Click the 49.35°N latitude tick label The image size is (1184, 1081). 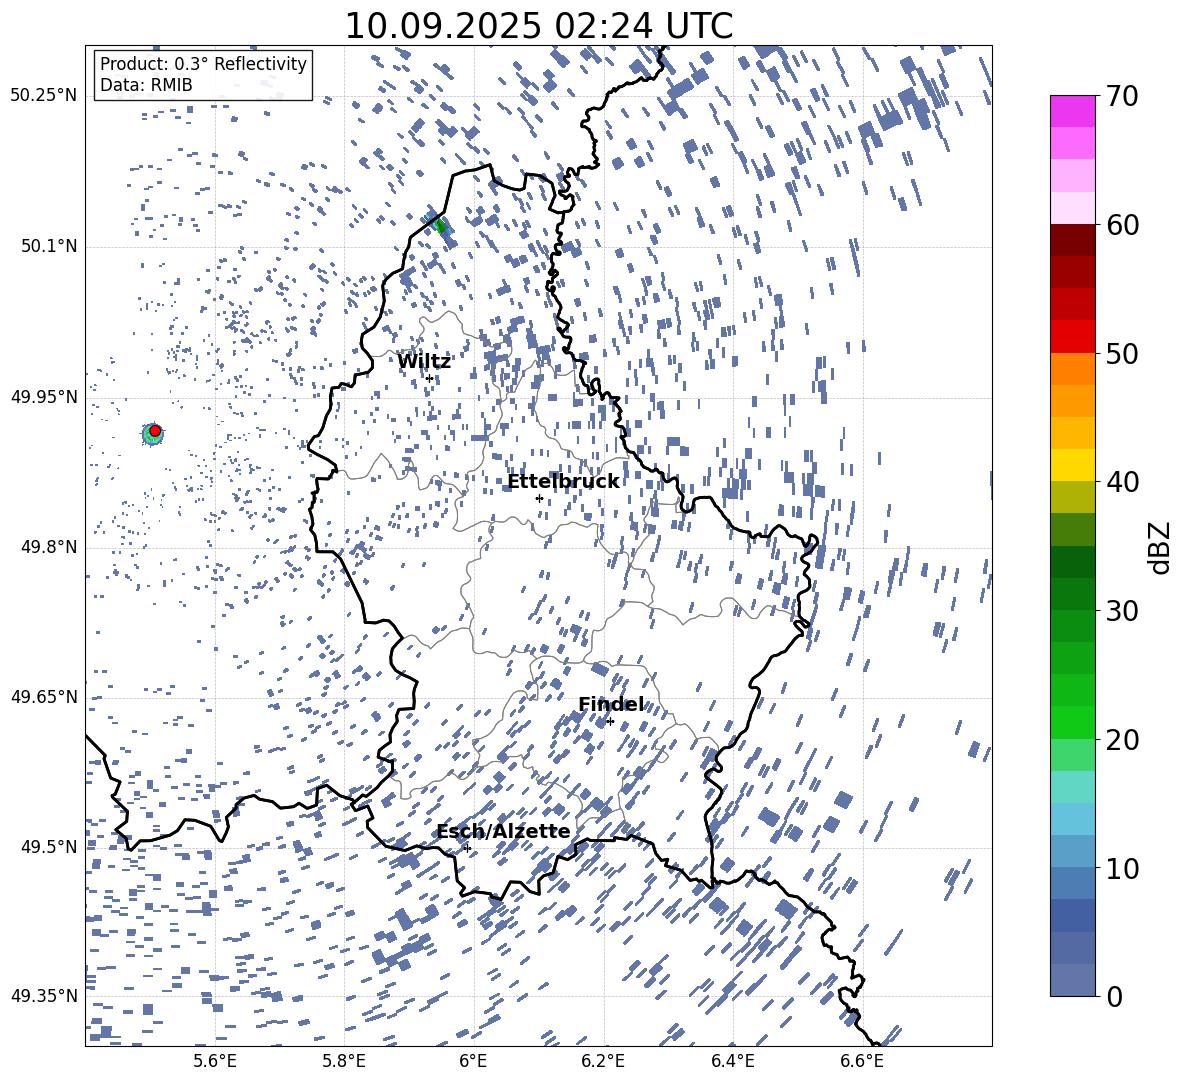coord(44,996)
